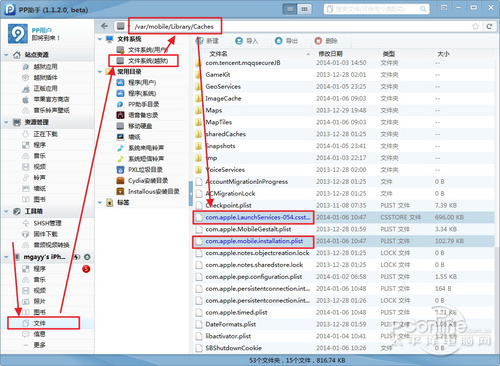Select 更多 under the device section
The width and height of the screenshot is (500, 366).
(39, 345)
